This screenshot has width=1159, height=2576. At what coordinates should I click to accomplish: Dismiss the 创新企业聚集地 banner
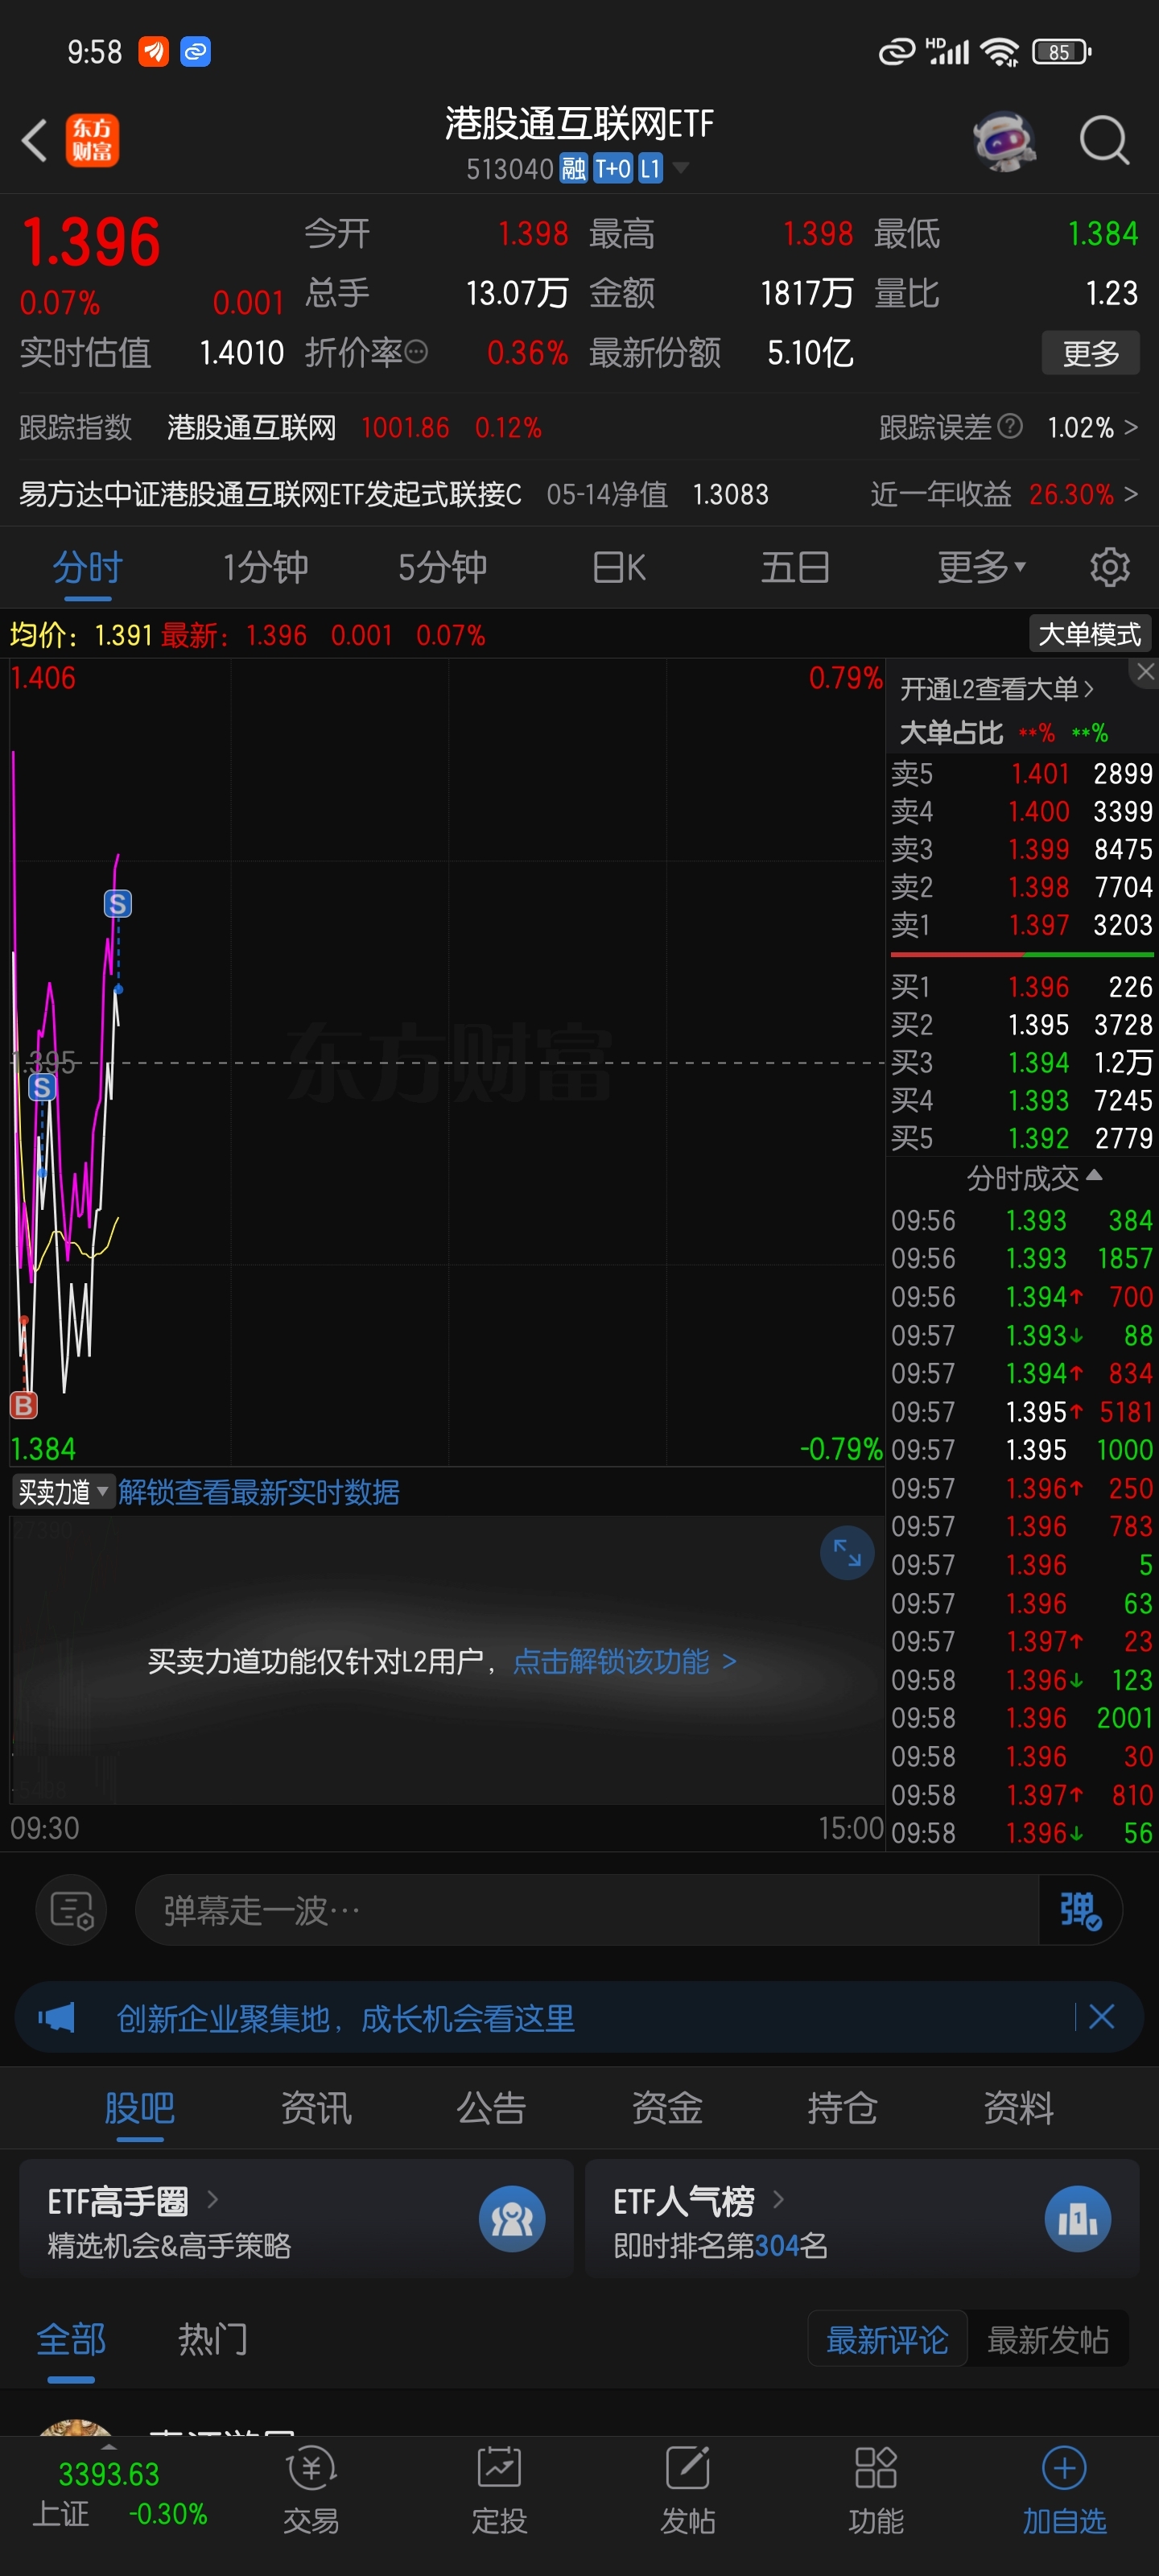(x=1101, y=2017)
